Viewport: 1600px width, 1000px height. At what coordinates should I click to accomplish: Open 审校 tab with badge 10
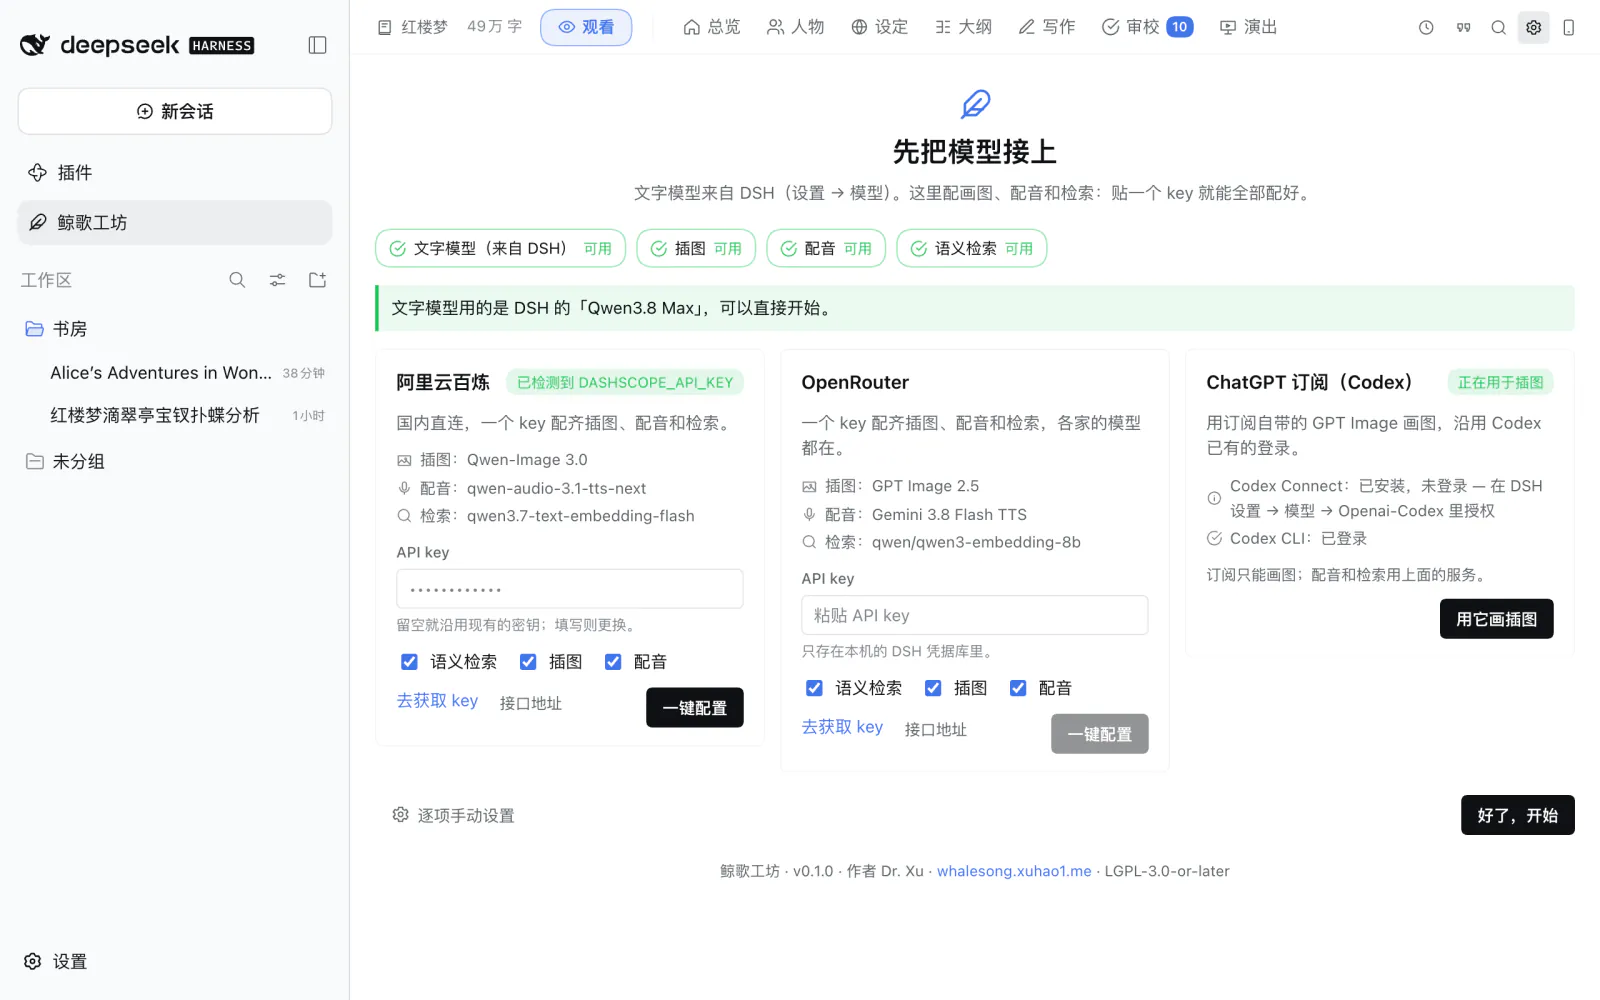click(1147, 27)
